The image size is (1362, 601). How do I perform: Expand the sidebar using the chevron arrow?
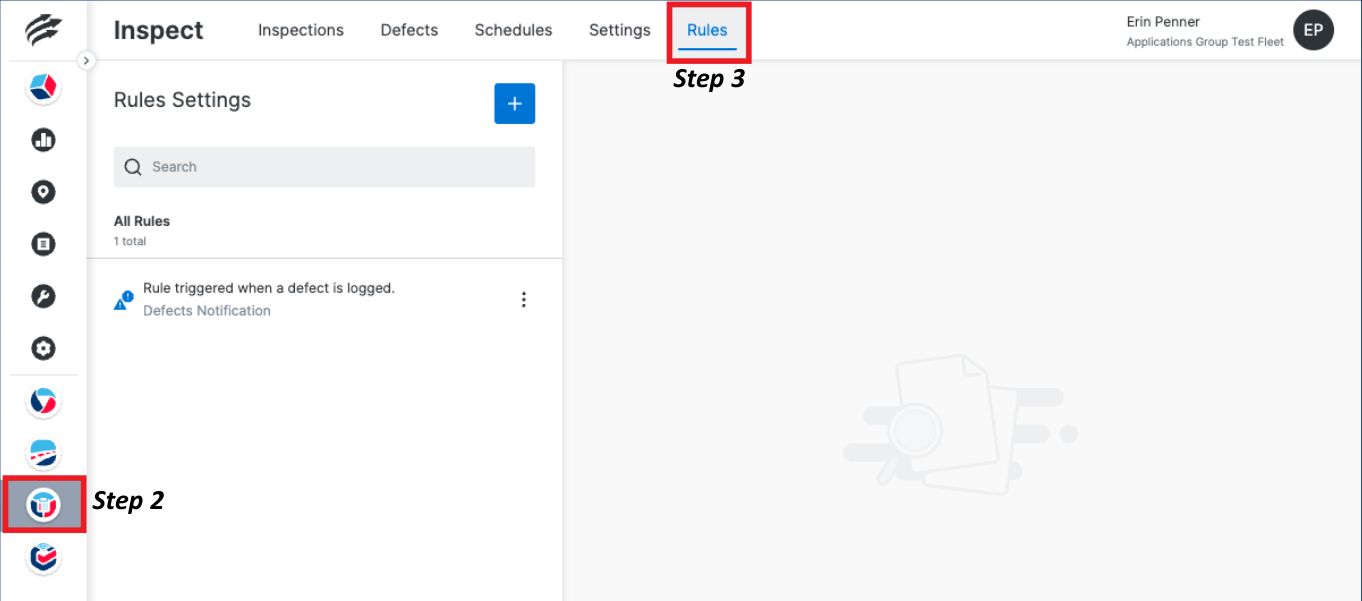[86, 61]
